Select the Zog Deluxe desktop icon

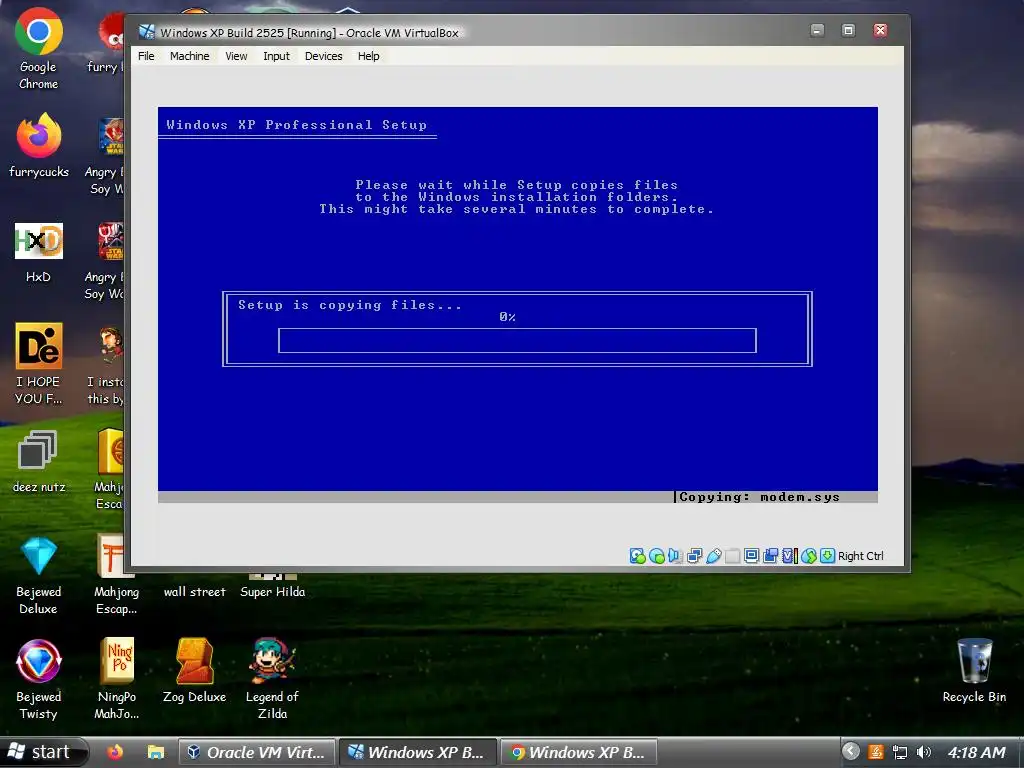coord(195,671)
